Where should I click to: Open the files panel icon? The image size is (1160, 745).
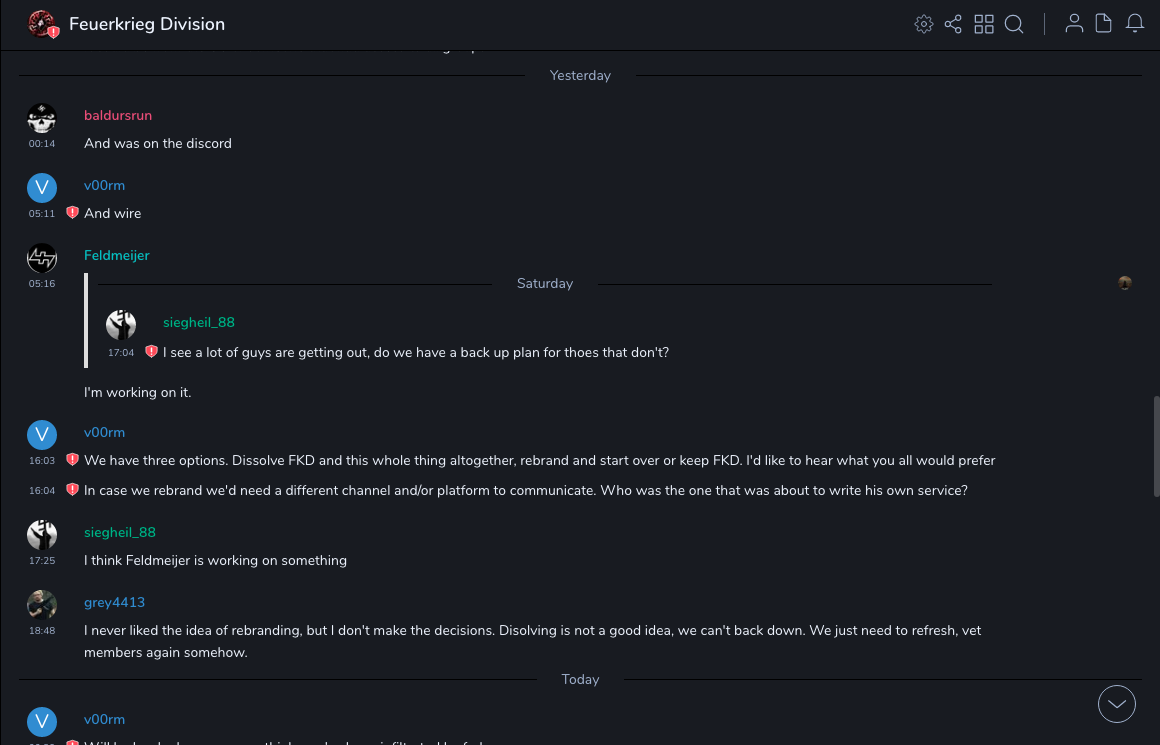pos(1103,24)
